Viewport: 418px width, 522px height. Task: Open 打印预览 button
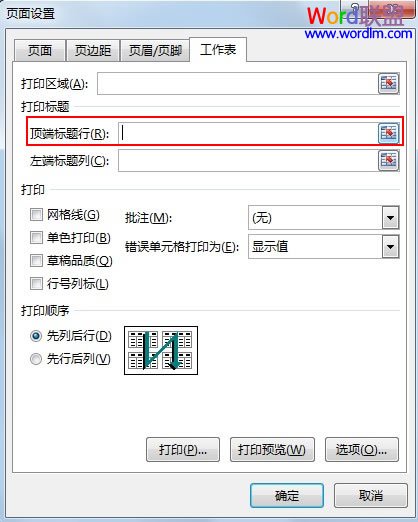click(272, 450)
